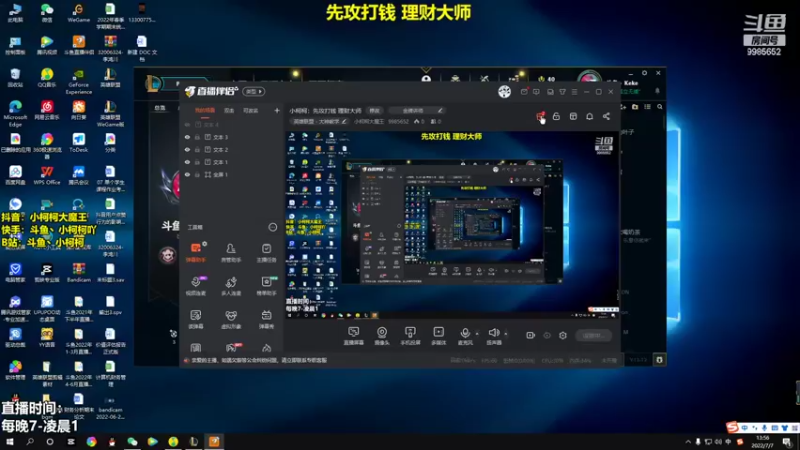Add a 摄像头 camera source
This screenshot has width=800, height=450.
tap(382, 336)
